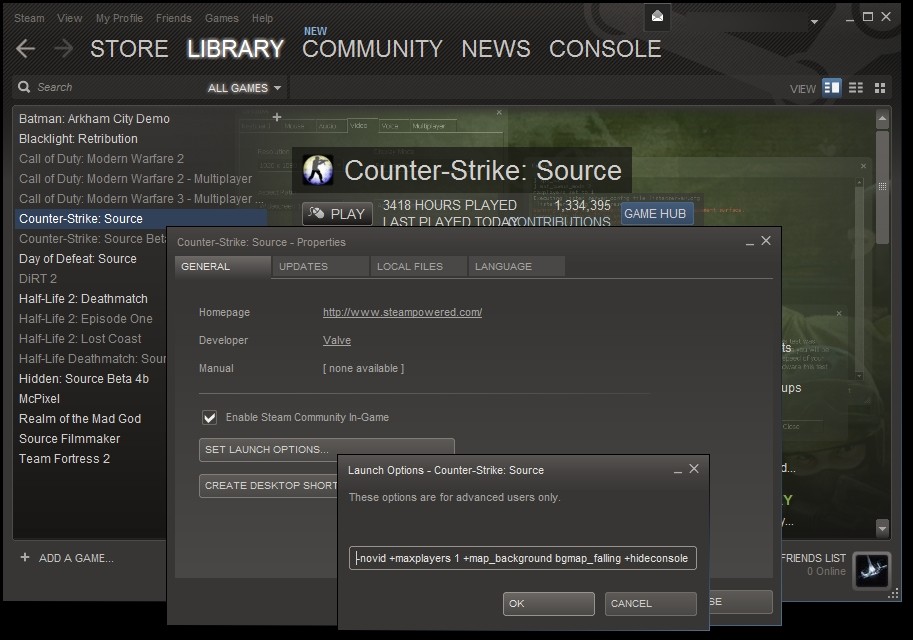Select the list view icon

tap(855, 87)
